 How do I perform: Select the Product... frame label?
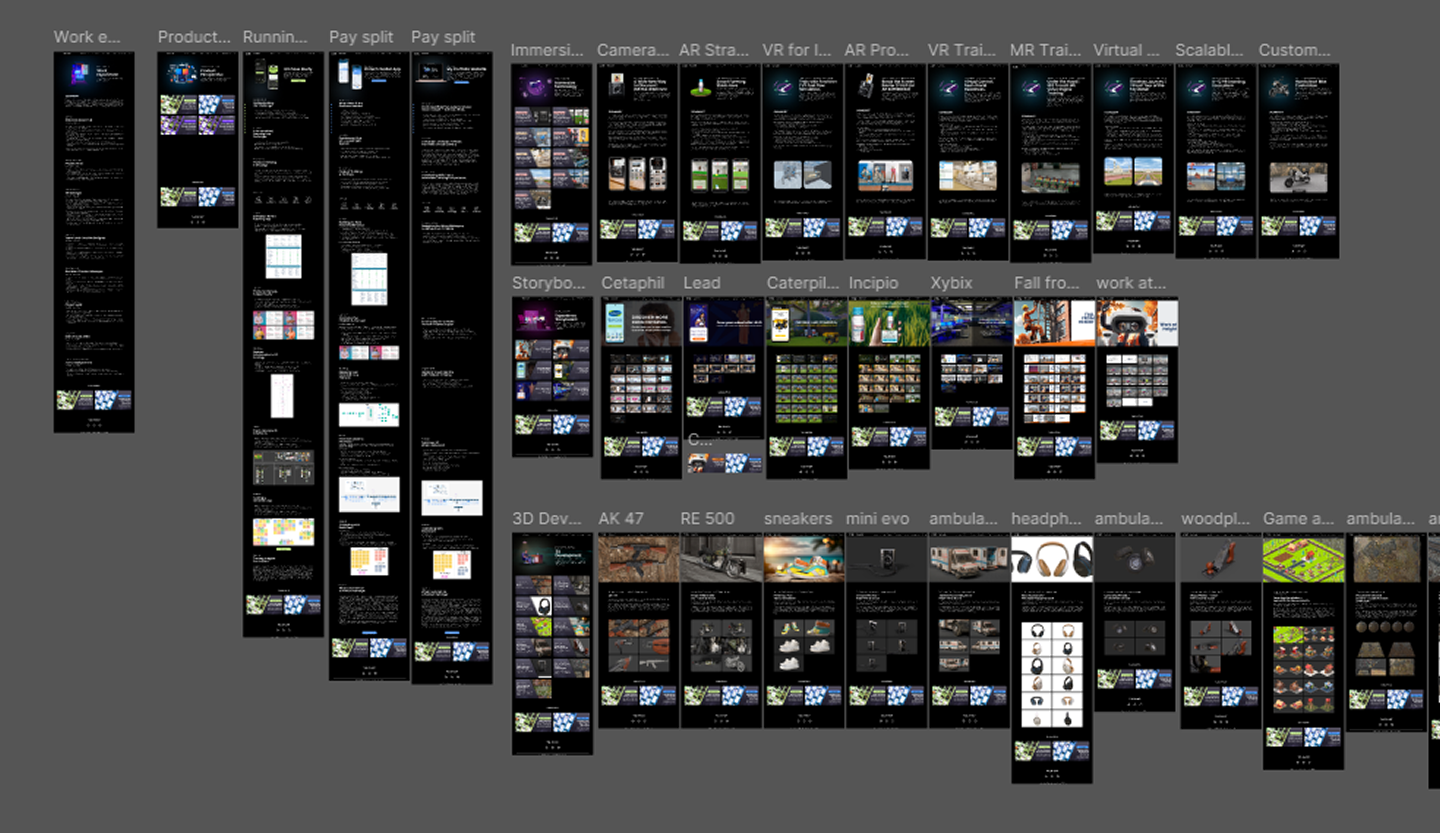pos(194,37)
